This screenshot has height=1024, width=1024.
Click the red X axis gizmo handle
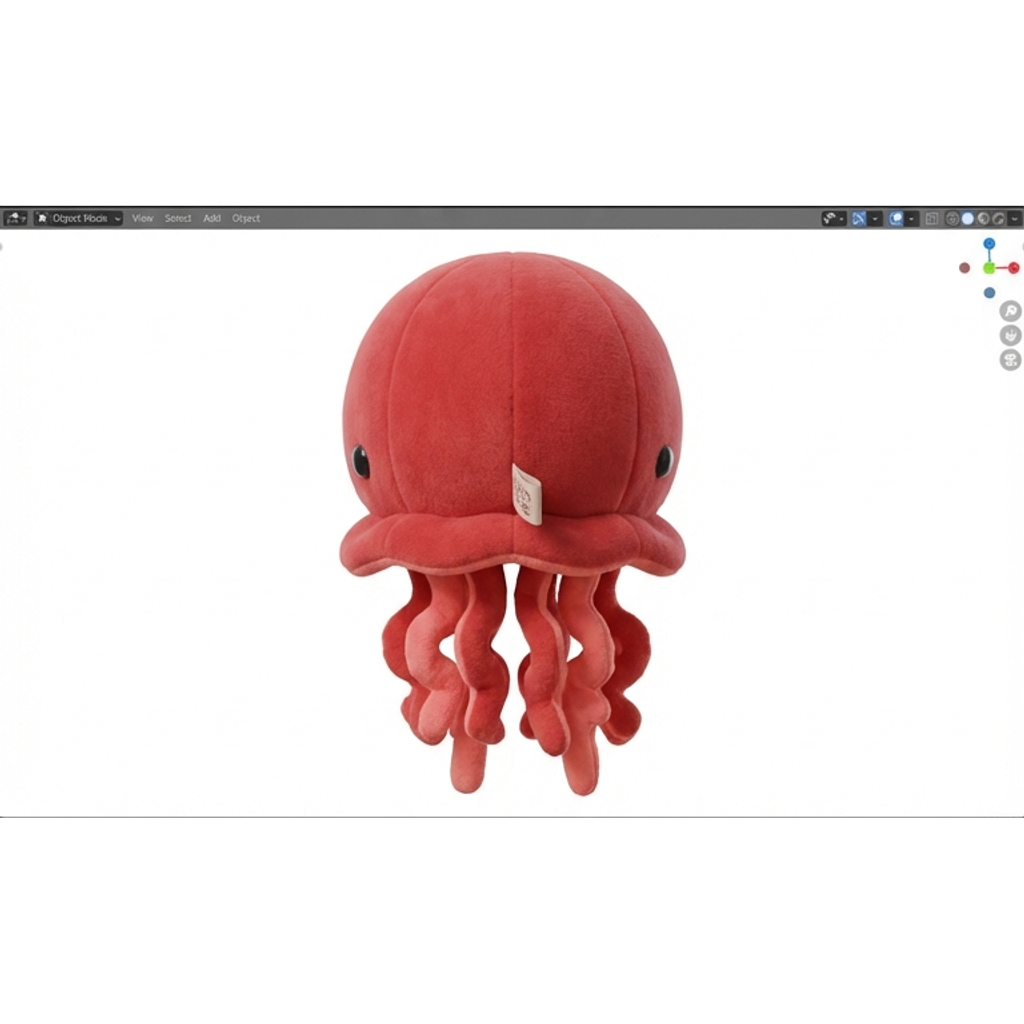1014,268
